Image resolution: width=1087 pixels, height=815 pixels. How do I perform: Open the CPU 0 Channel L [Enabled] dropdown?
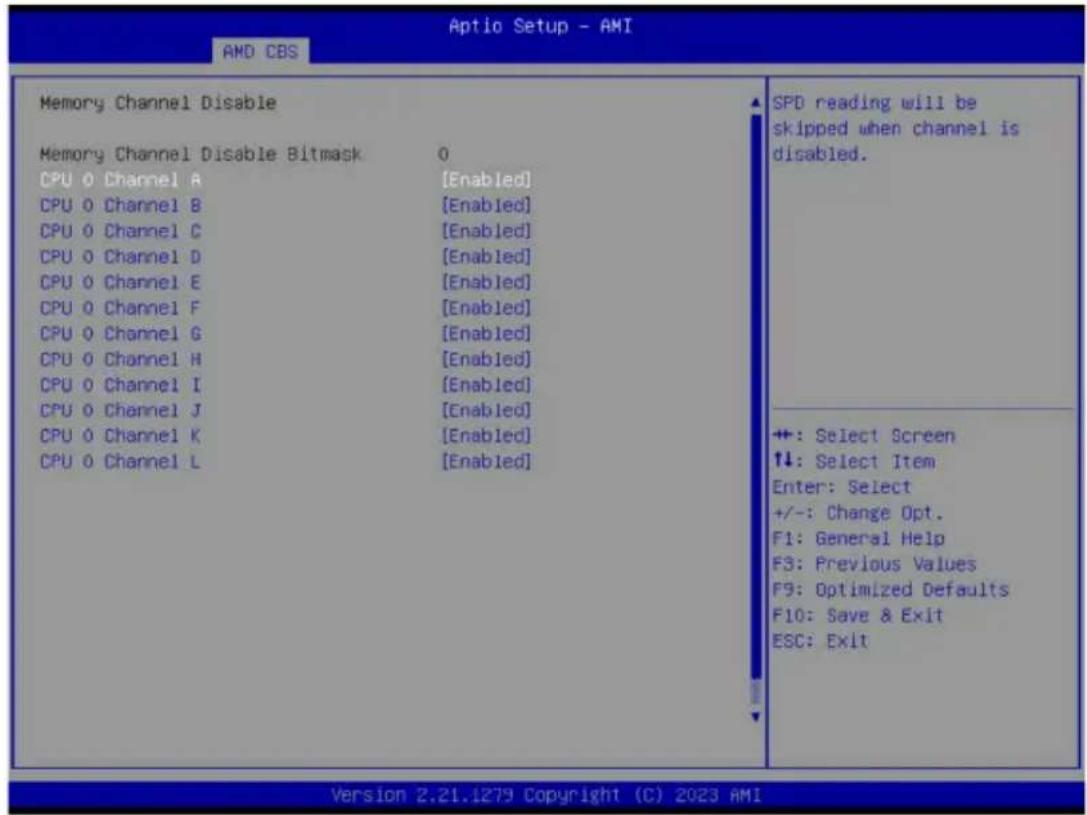487,462
